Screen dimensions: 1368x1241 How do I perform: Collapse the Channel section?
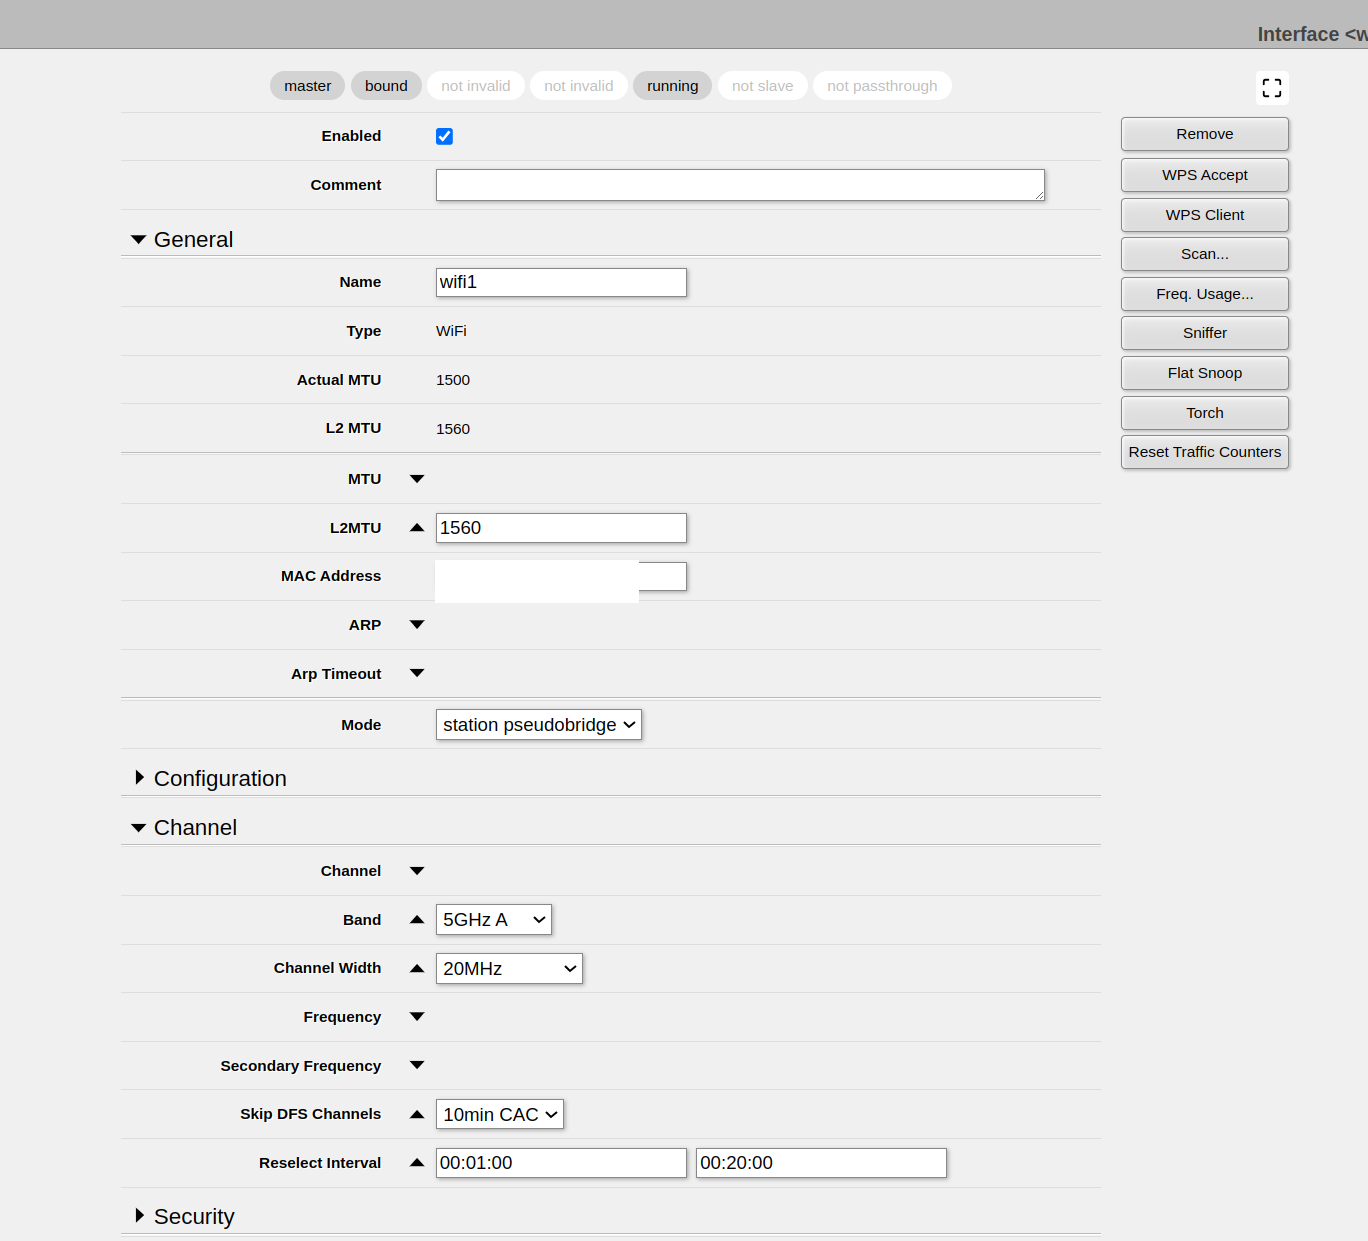coord(138,828)
